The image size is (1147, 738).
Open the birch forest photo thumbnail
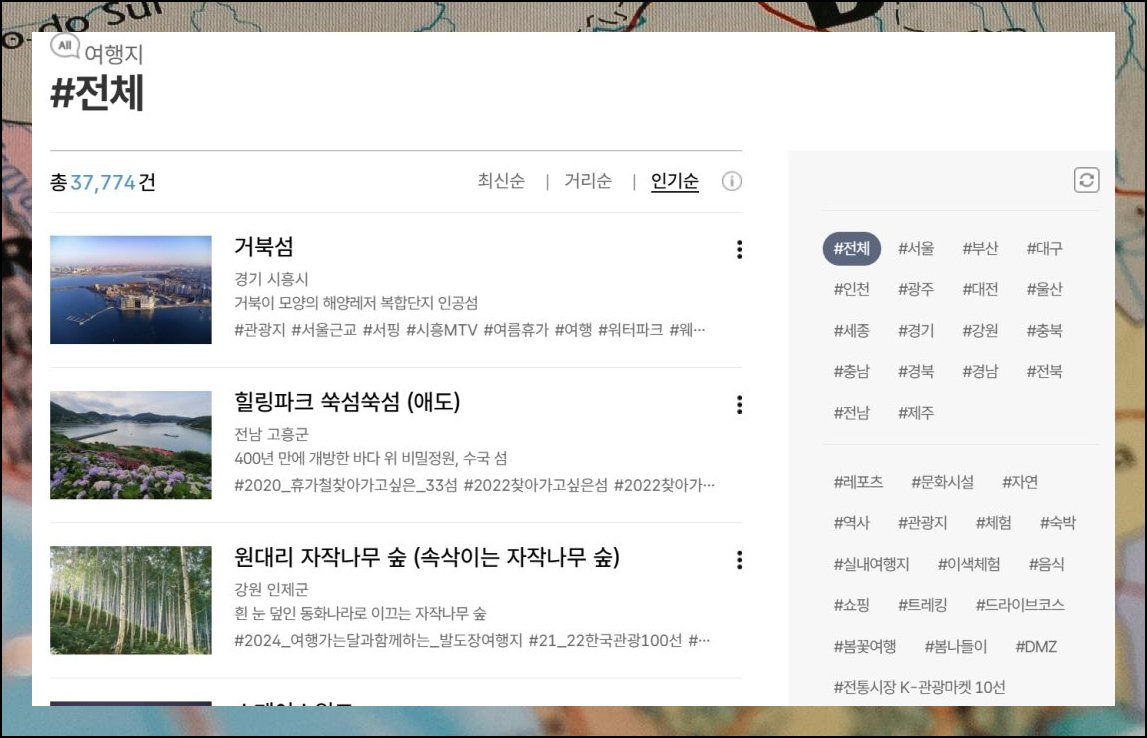tap(131, 600)
